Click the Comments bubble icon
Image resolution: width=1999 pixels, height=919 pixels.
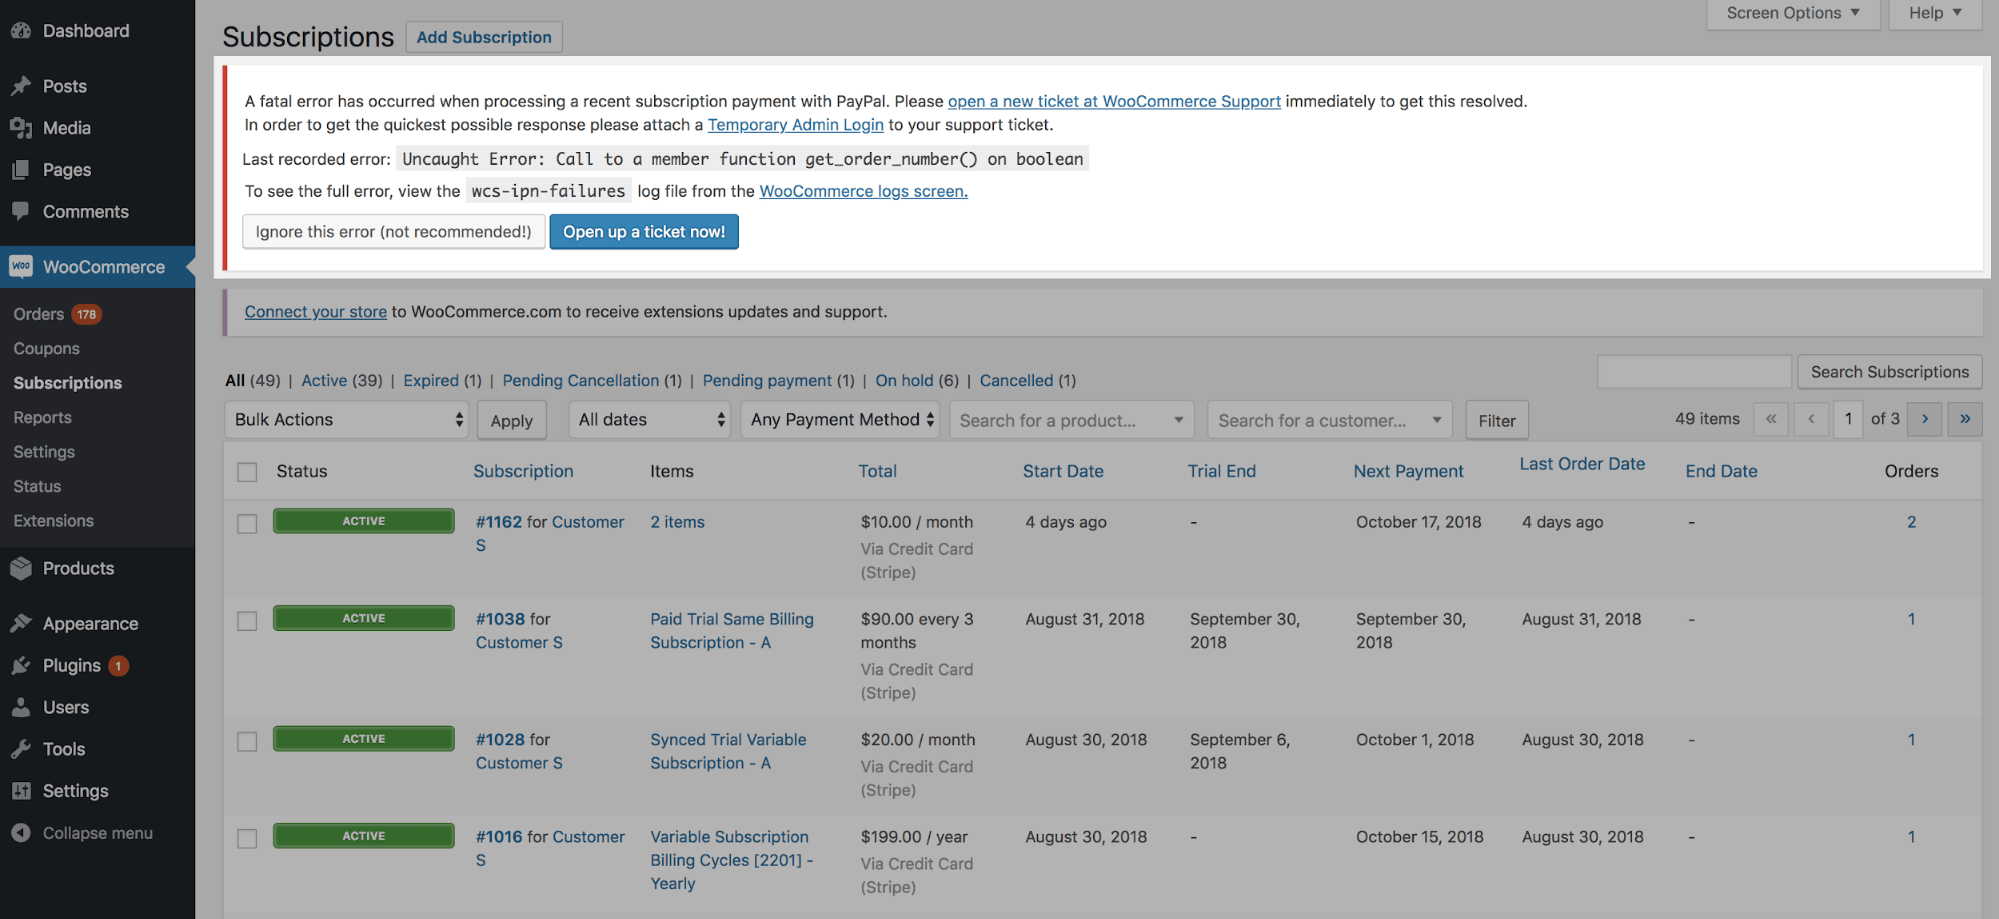click(21, 211)
